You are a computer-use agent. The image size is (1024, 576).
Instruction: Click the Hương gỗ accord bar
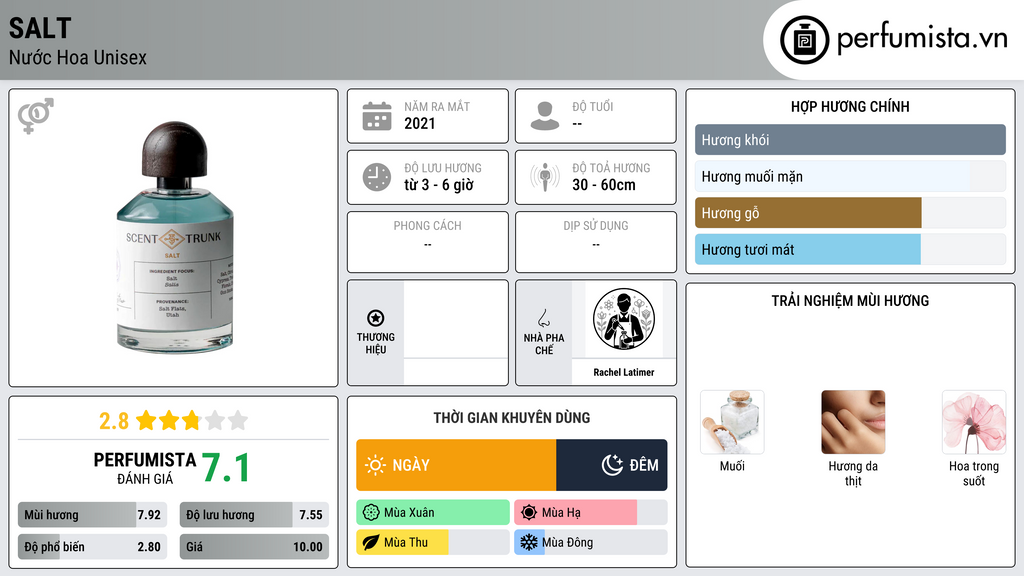tap(850, 213)
